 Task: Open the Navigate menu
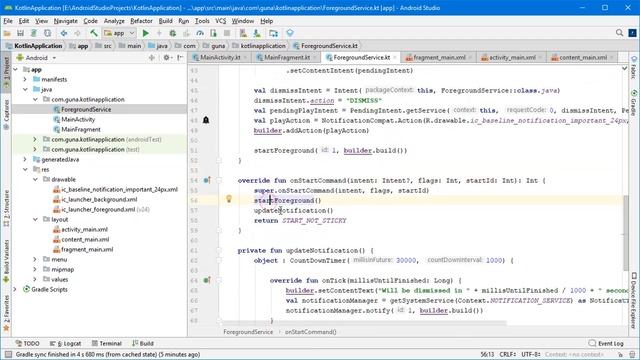tap(65, 21)
